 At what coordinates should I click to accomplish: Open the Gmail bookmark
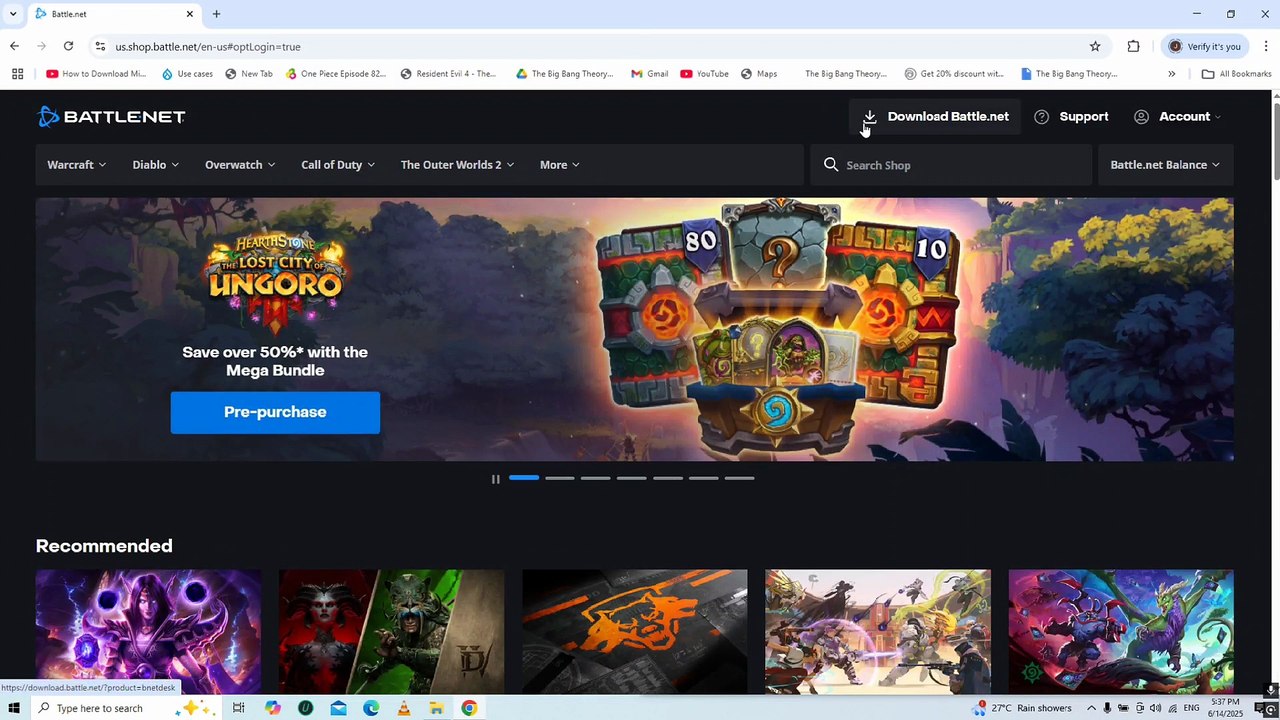click(649, 74)
